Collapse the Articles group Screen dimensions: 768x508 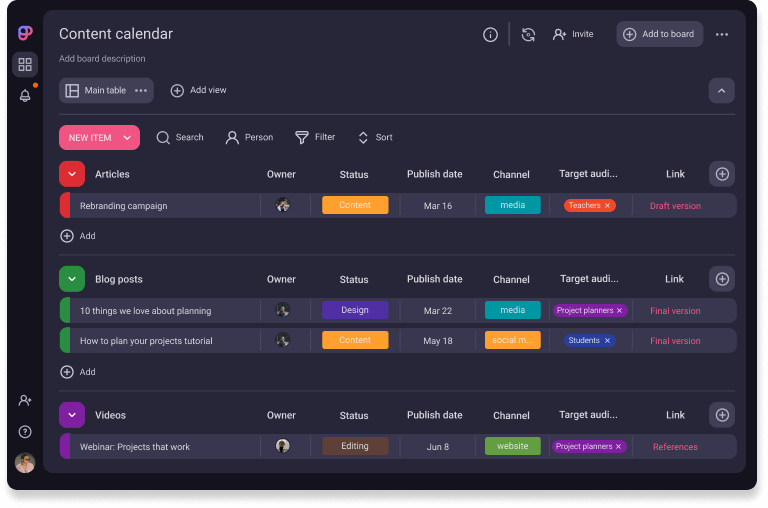coord(72,174)
